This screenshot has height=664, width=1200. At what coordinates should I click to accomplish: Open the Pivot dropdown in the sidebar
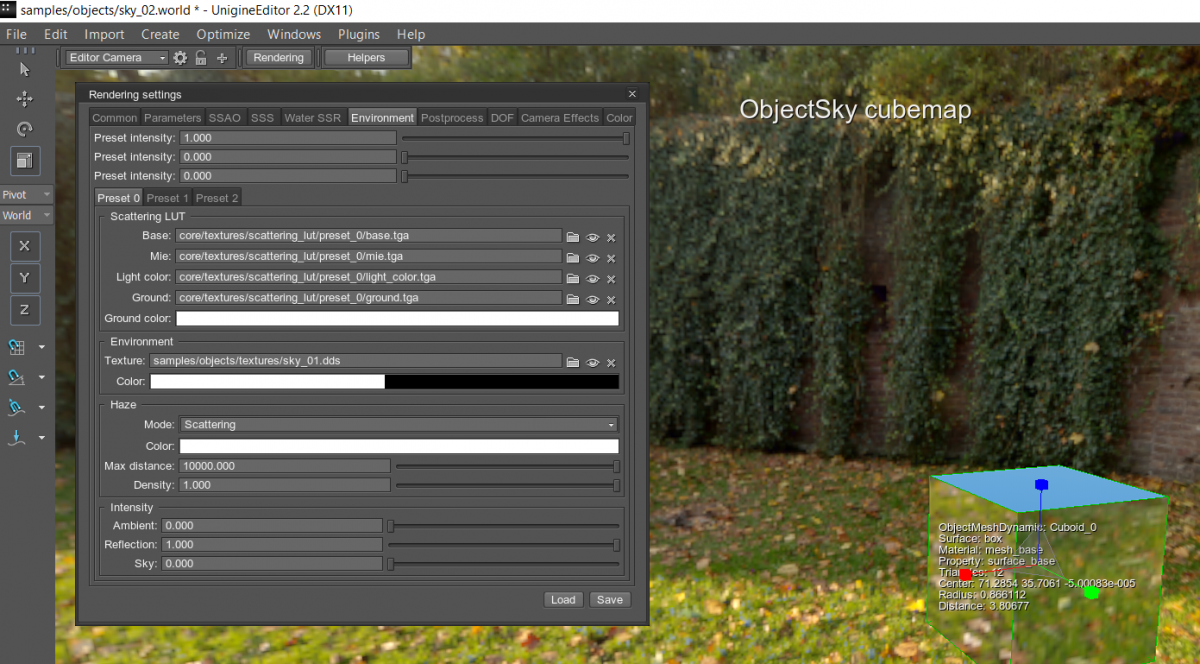[25, 194]
